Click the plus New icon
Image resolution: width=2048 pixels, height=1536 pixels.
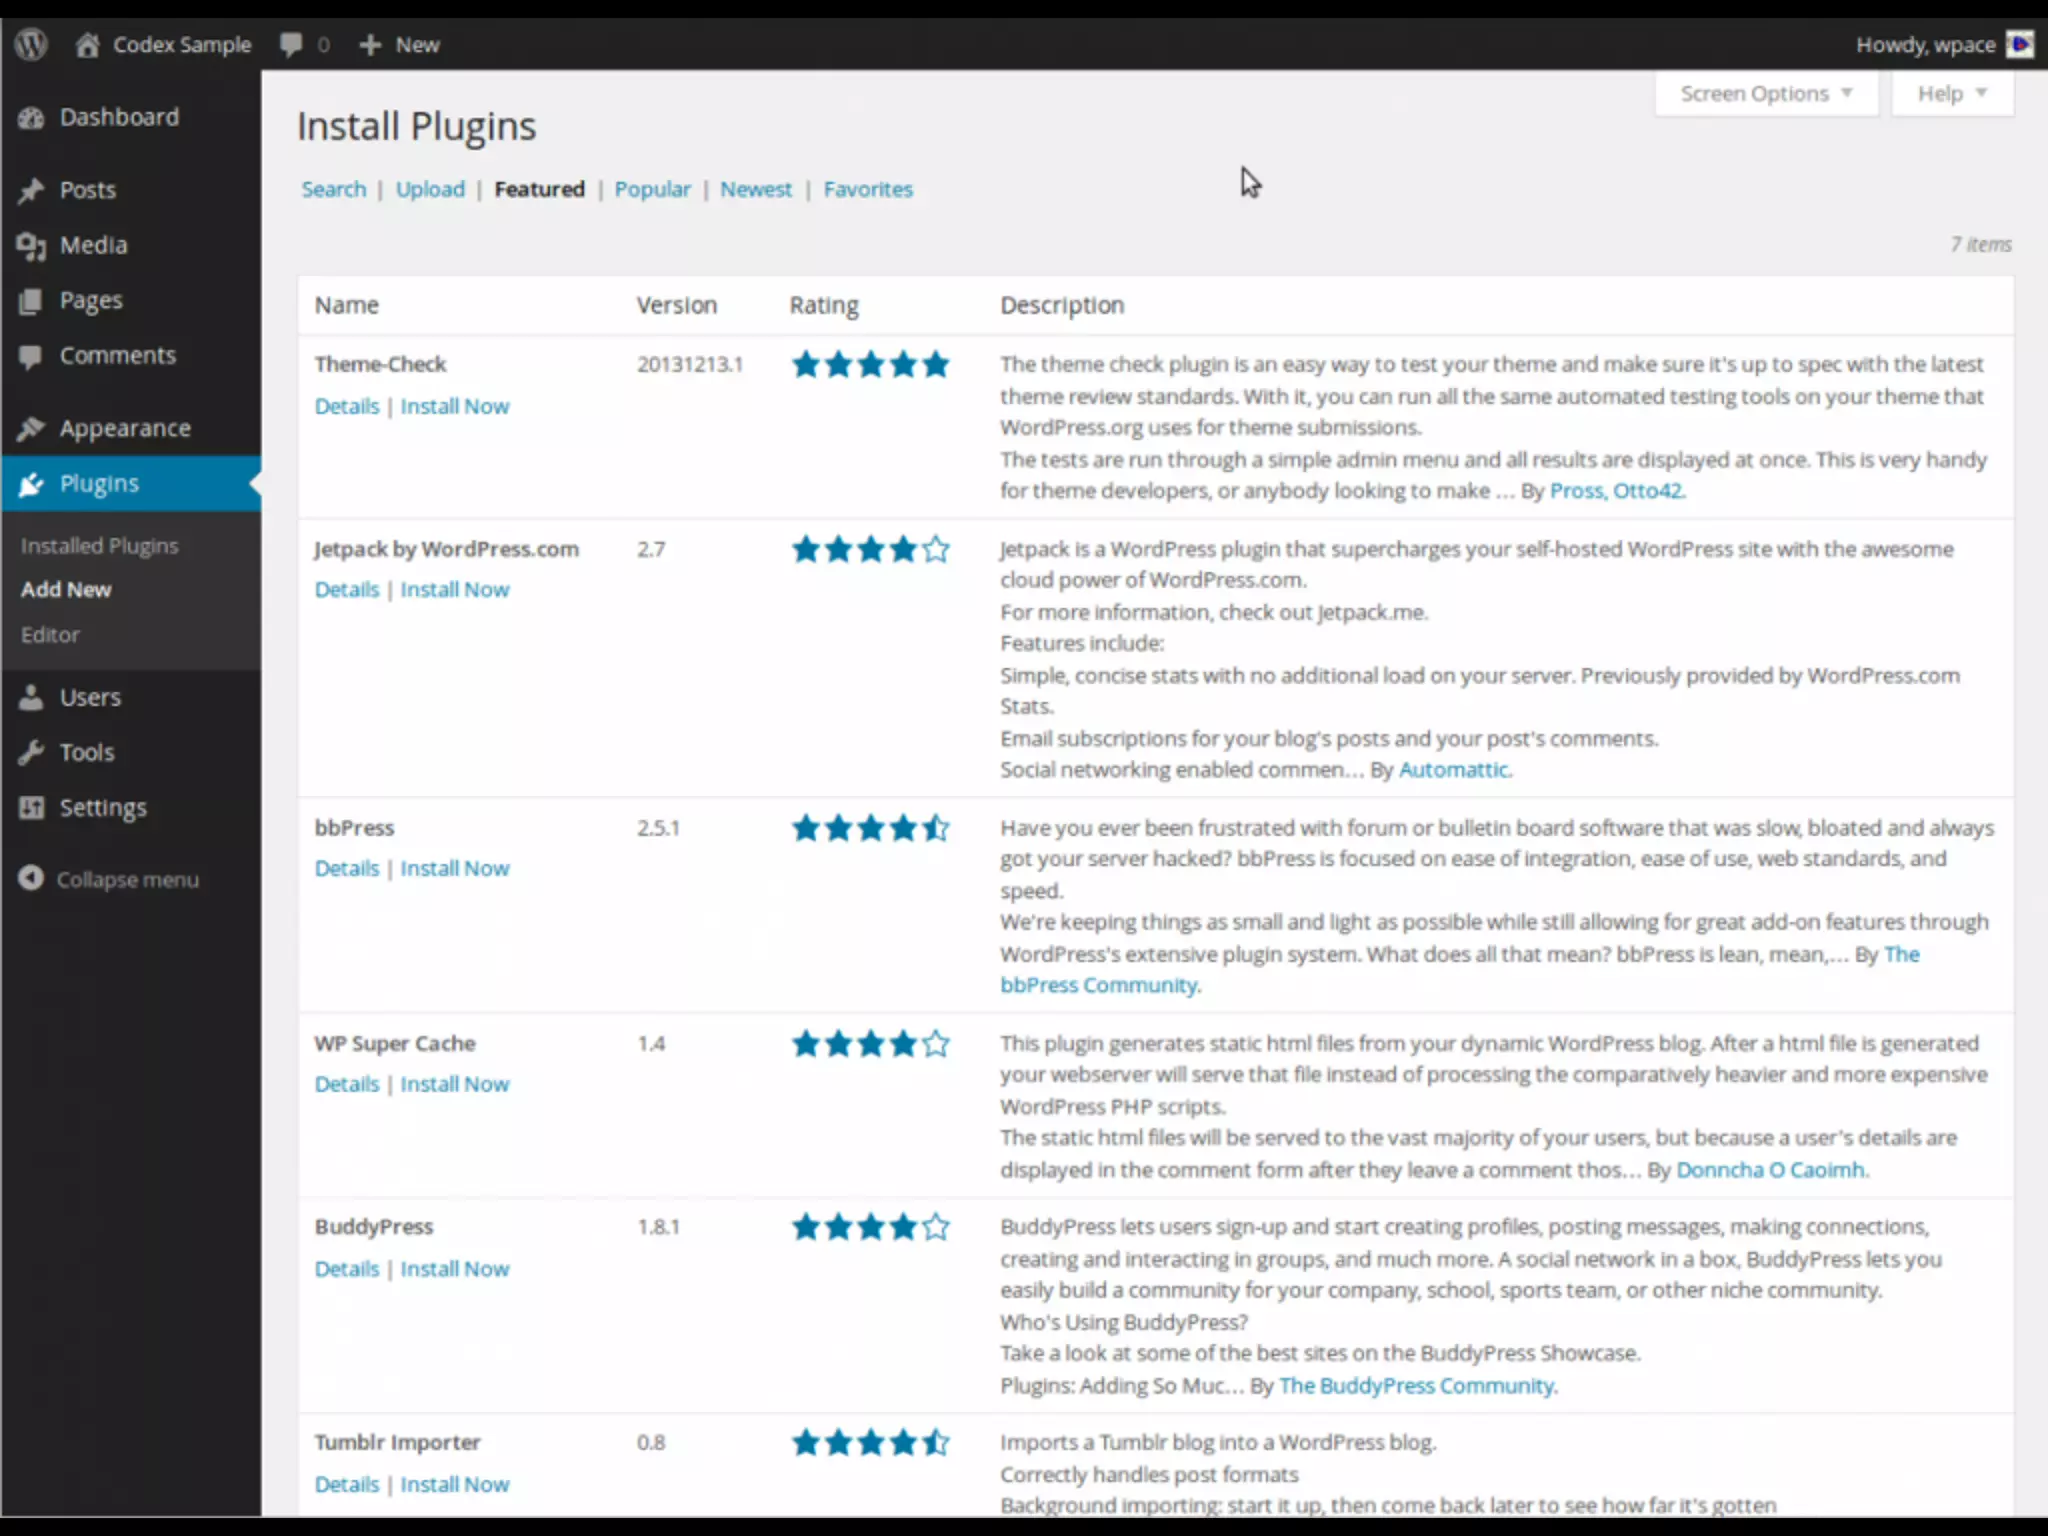coord(370,44)
